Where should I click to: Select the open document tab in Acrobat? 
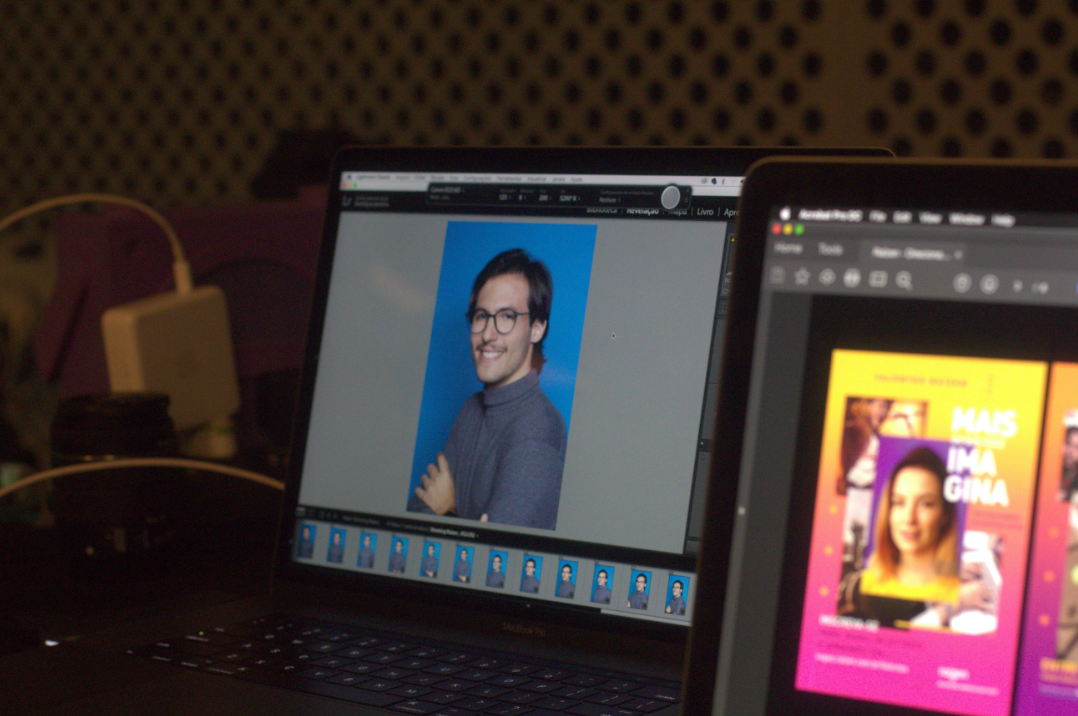[x=914, y=254]
